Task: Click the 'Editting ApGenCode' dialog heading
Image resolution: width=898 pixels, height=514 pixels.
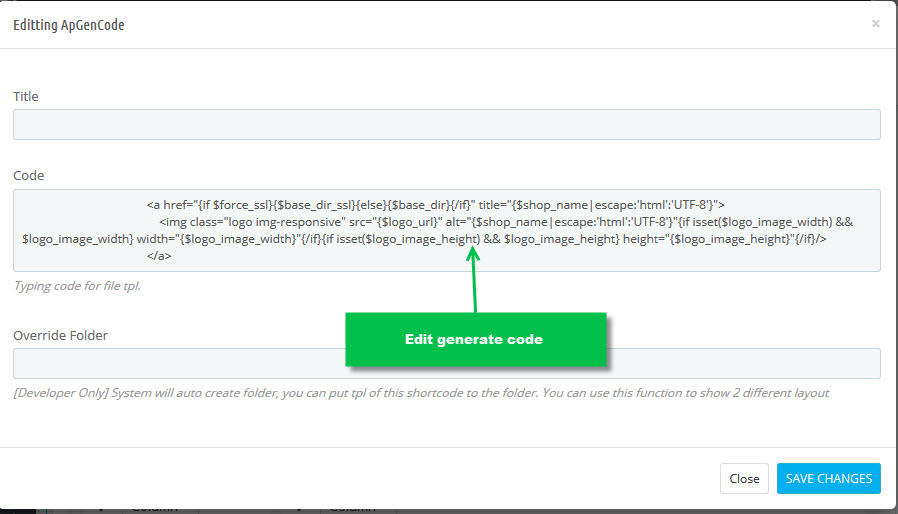Action: click(x=69, y=25)
